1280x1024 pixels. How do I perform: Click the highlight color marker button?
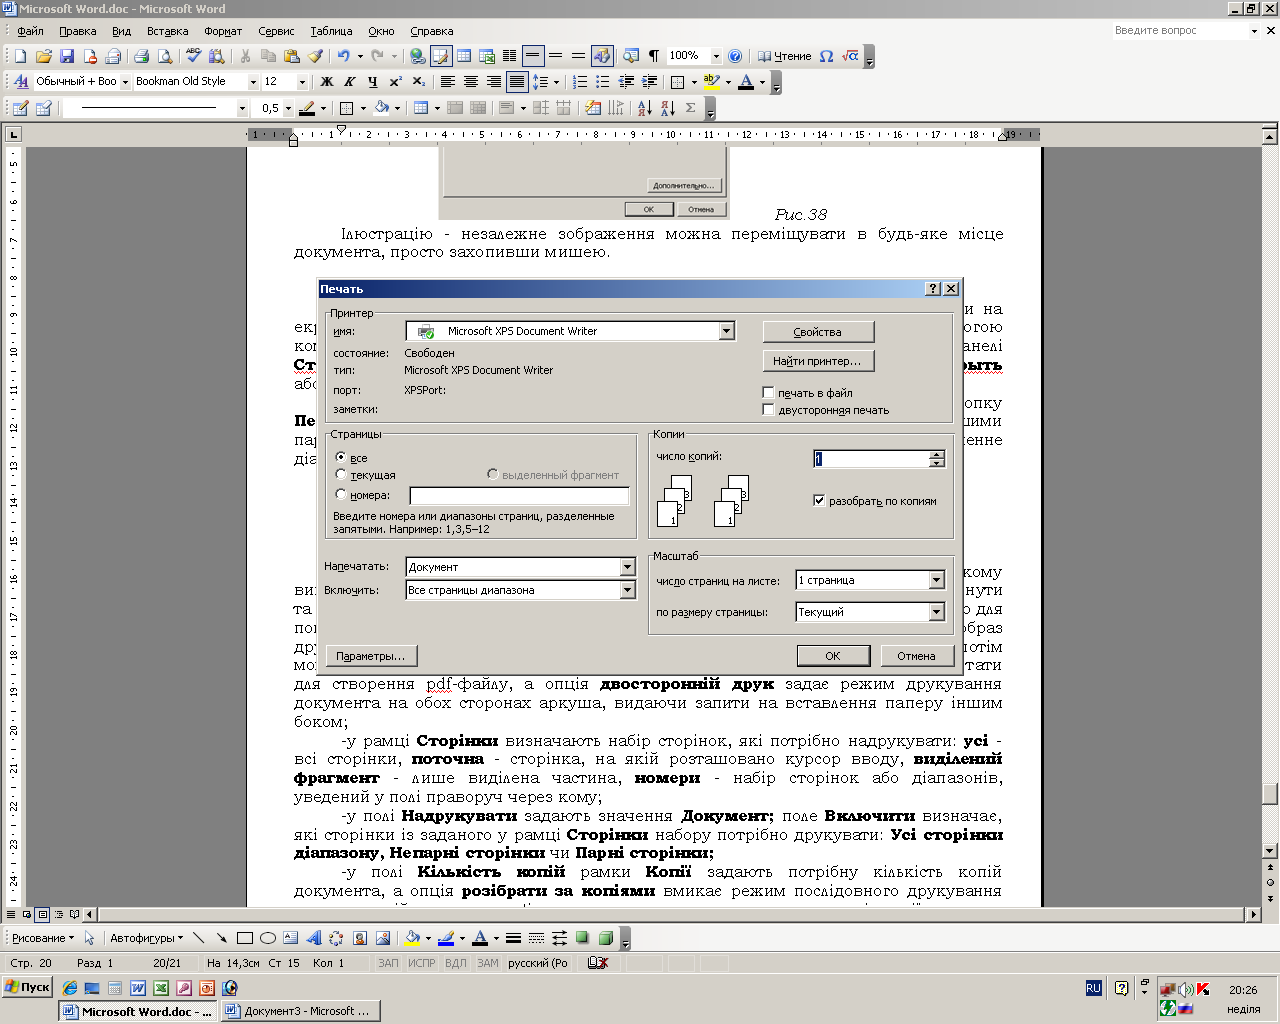711,82
